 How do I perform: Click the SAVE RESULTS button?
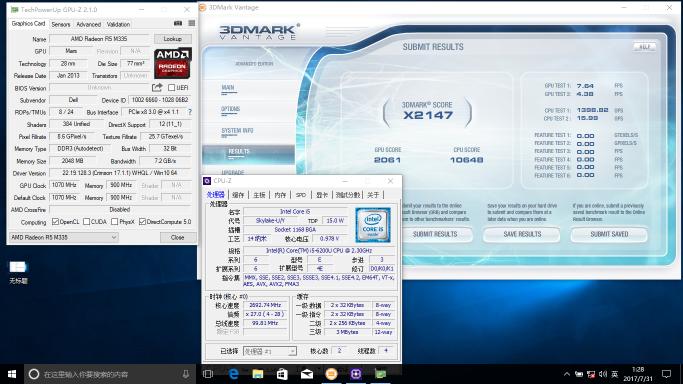point(522,234)
